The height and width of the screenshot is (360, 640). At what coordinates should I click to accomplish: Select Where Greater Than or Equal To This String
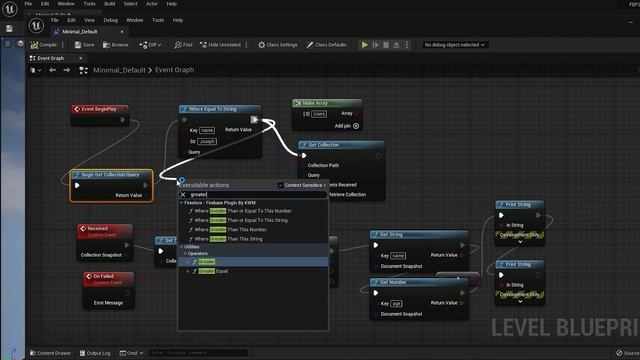pos(241,220)
